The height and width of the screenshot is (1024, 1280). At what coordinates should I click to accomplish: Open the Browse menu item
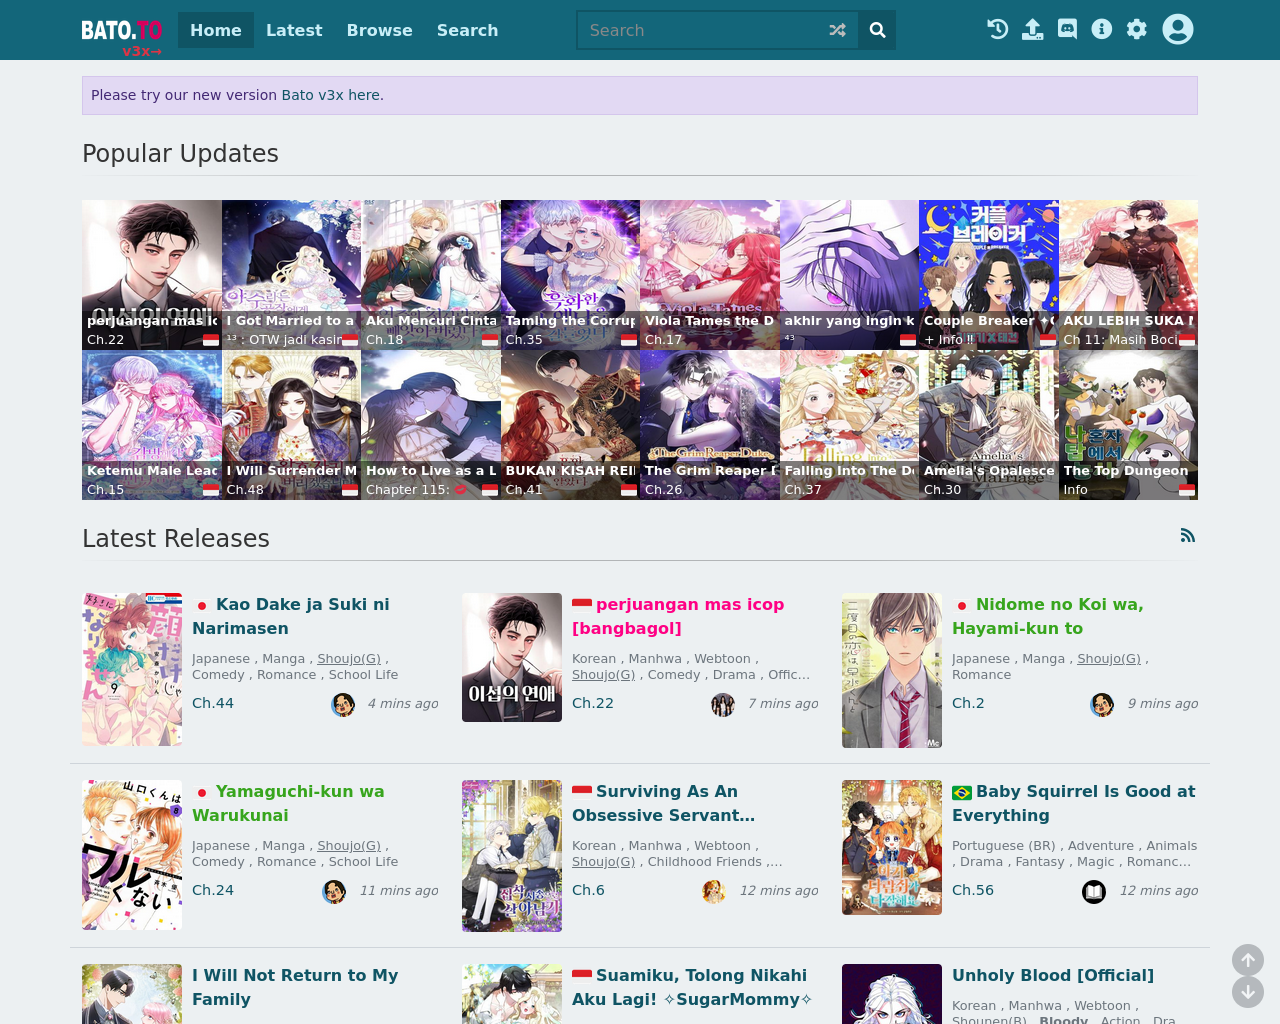(380, 30)
